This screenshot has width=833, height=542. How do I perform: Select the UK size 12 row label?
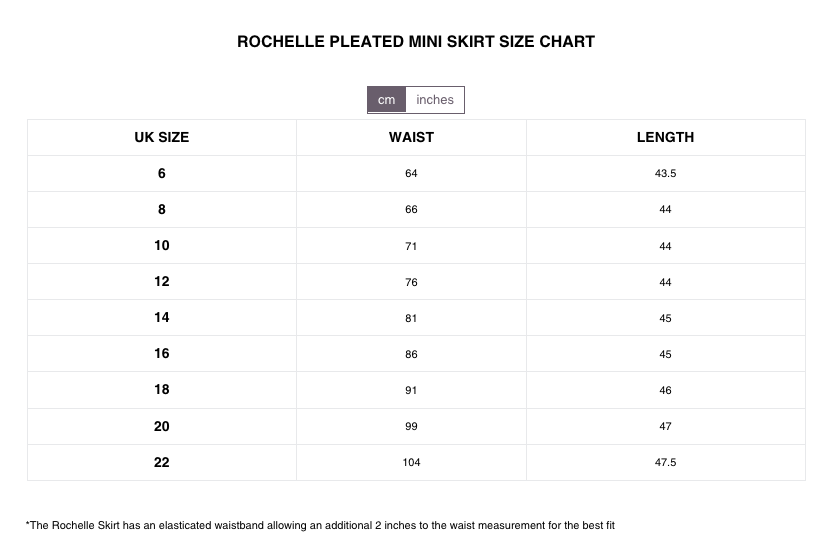tap(162, 282)
